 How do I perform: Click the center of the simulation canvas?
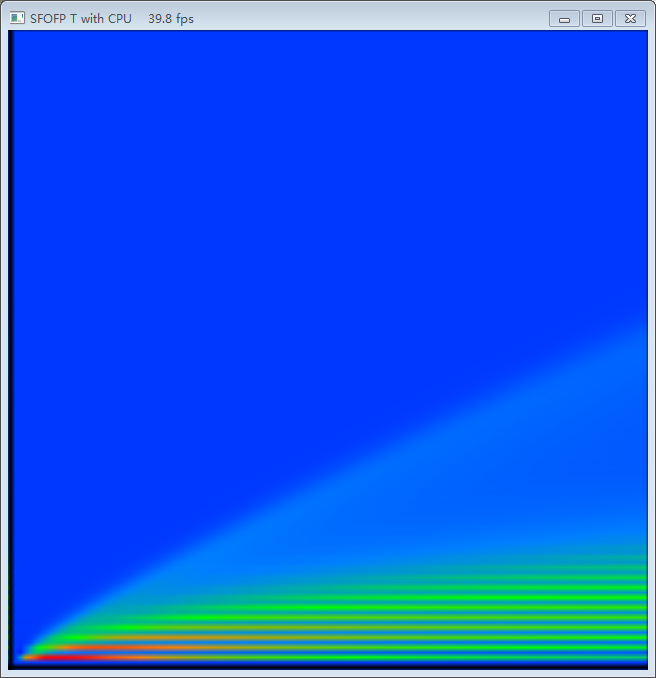[x=328, y=350]
